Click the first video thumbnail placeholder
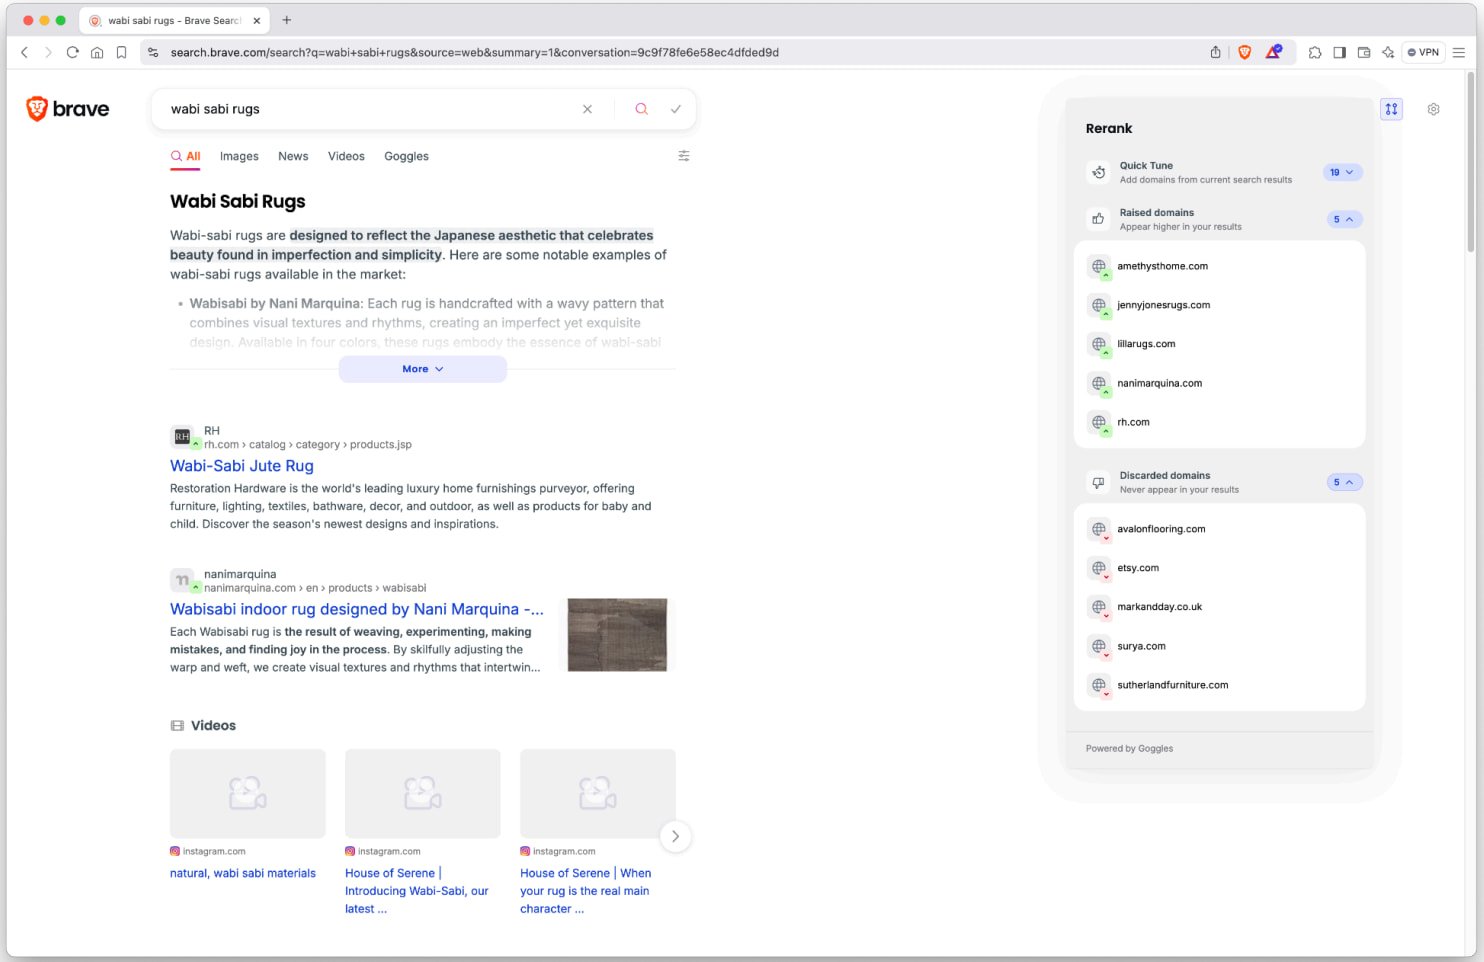The height and width of the screenshot is (962, 1484). coord(248,793)
